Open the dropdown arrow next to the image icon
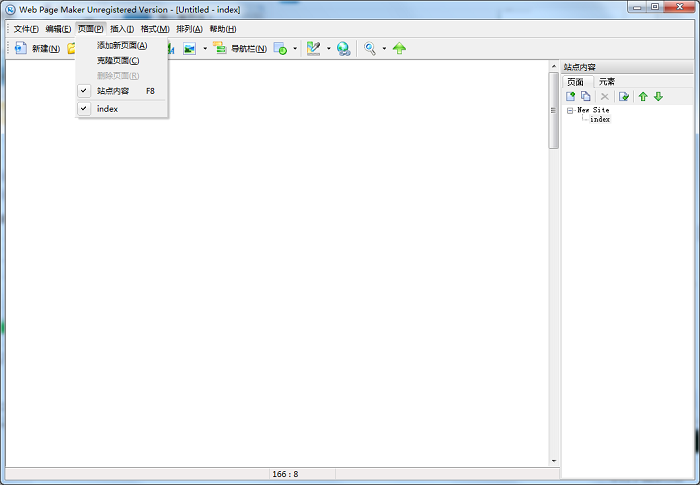700x485 pixels. coord(205,48)
